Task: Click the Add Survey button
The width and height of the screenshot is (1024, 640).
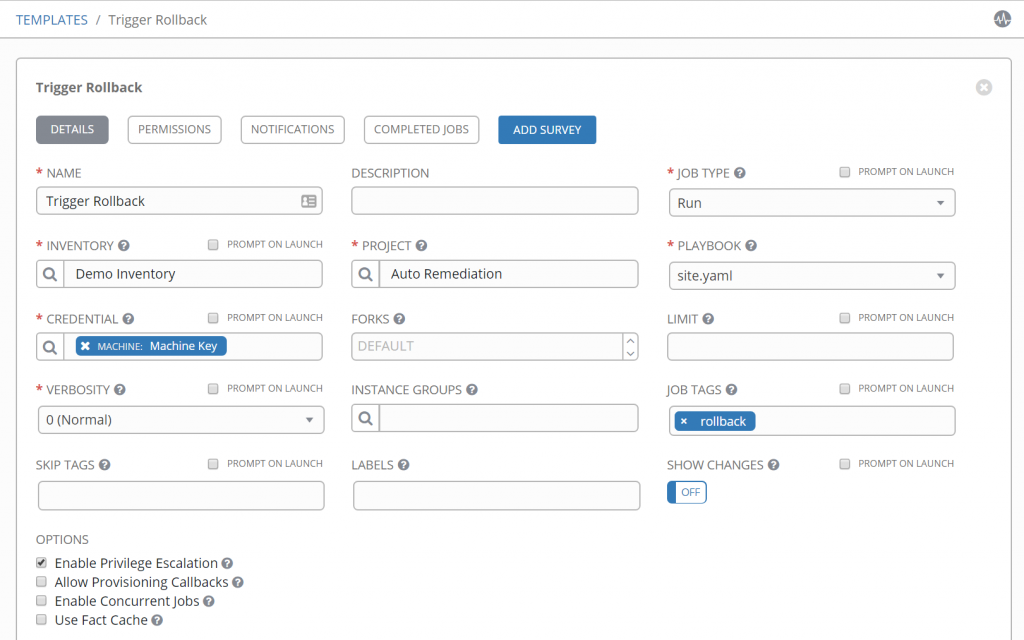Action: tap(547, 130)
